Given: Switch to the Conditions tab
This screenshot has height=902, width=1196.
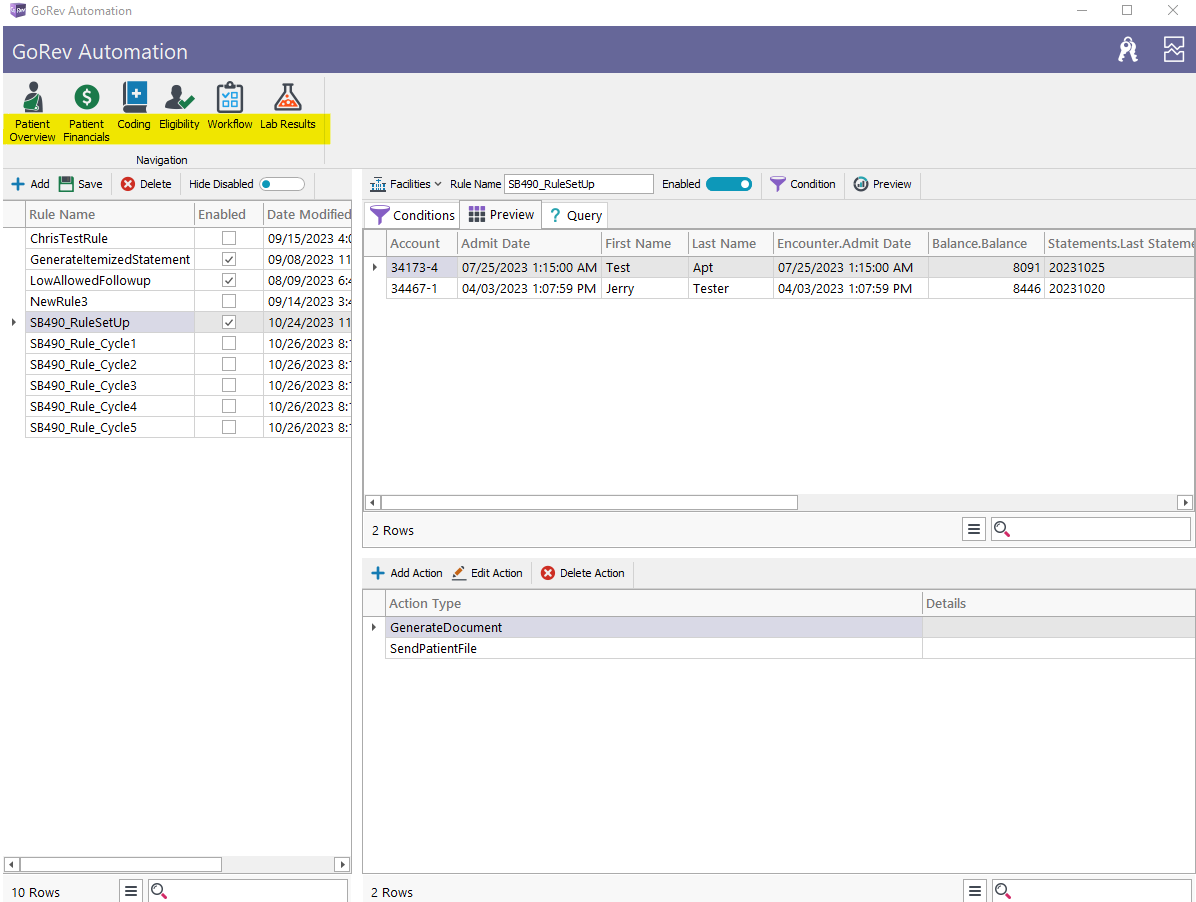Looking at the screenshot, I should [x=413, y=215].
